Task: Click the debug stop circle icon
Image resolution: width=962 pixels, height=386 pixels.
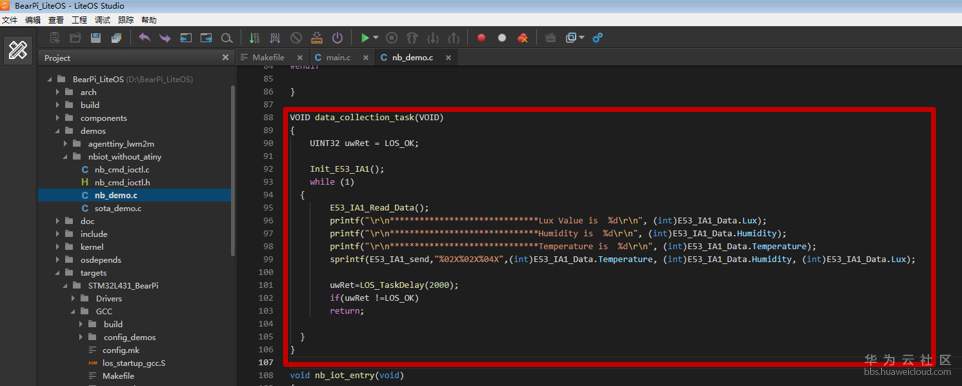Action: click(391, 38)
